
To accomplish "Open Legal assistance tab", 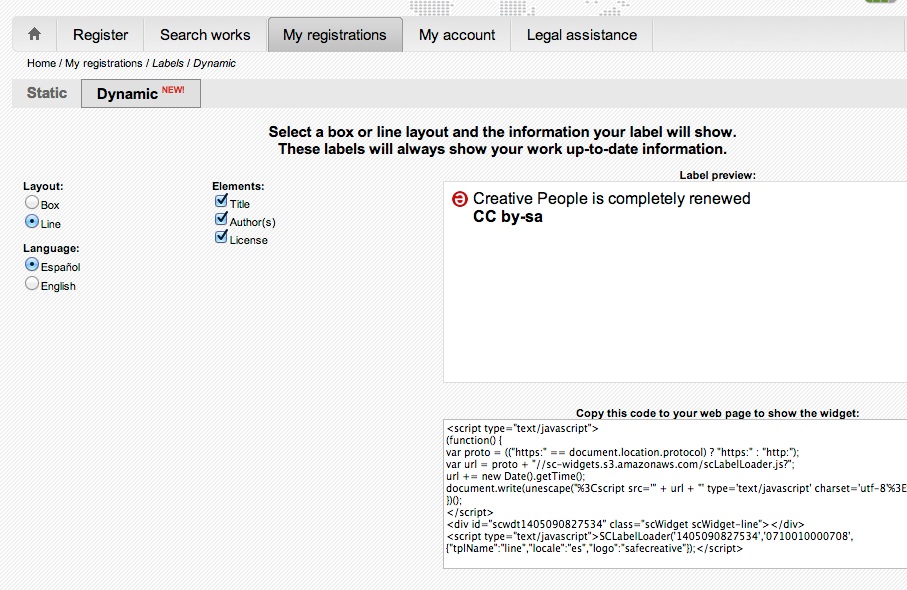I will coord(581,35).
